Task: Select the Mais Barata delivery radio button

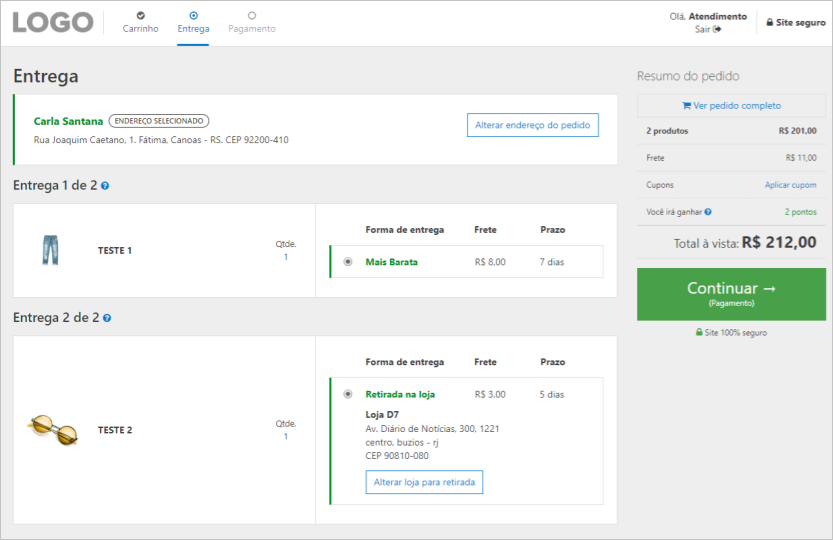Action: coord(347,261)
